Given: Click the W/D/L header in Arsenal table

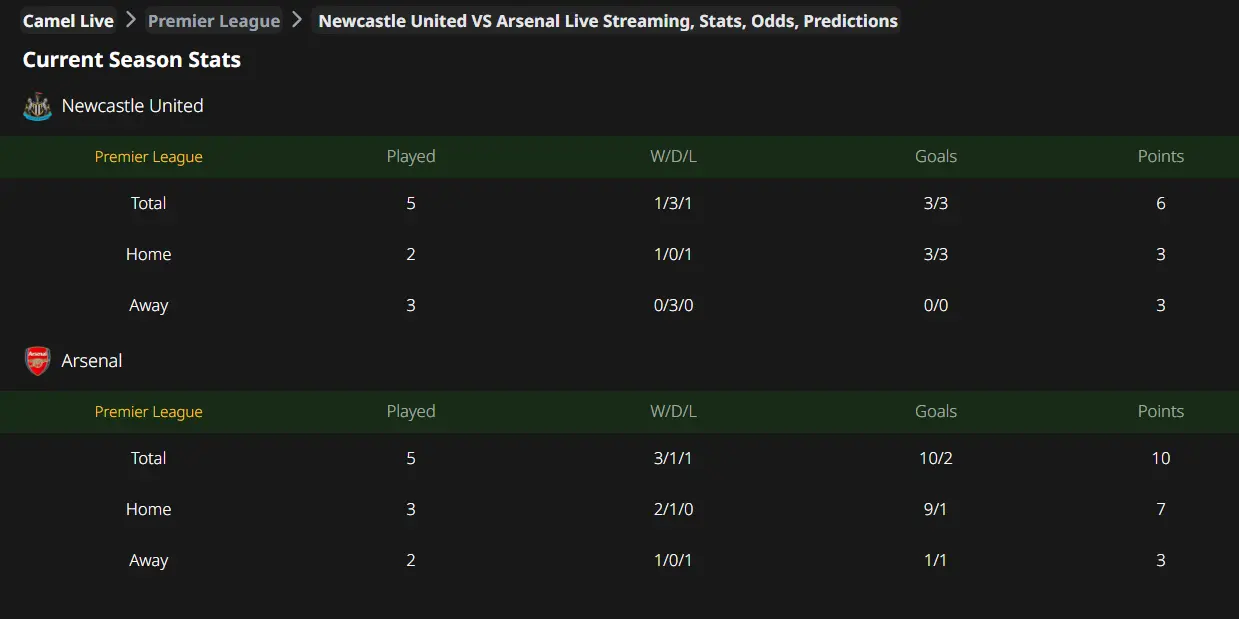Looking at the screenshot, I should [673, 412].
